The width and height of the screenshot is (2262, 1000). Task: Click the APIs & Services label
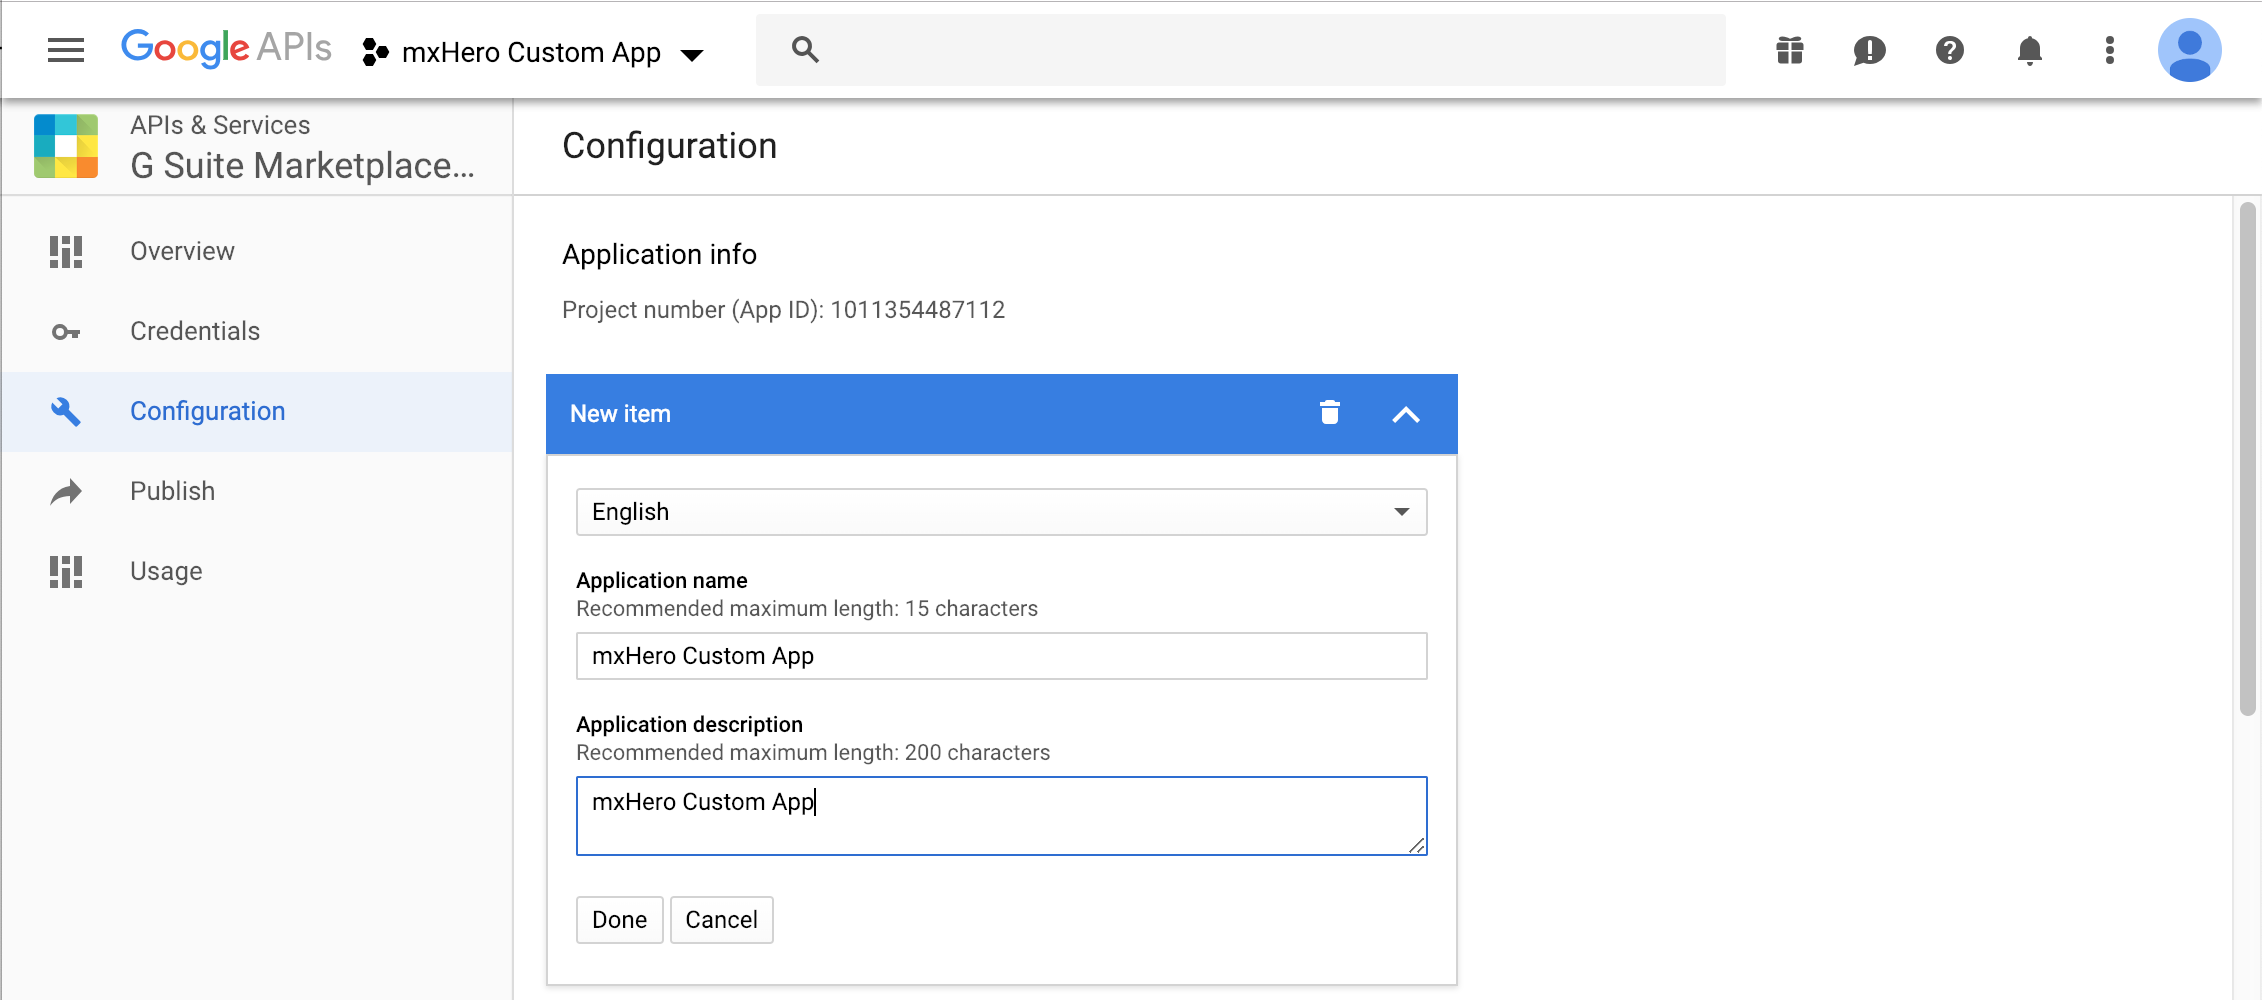pyautogui.click(x=220, y=125)
